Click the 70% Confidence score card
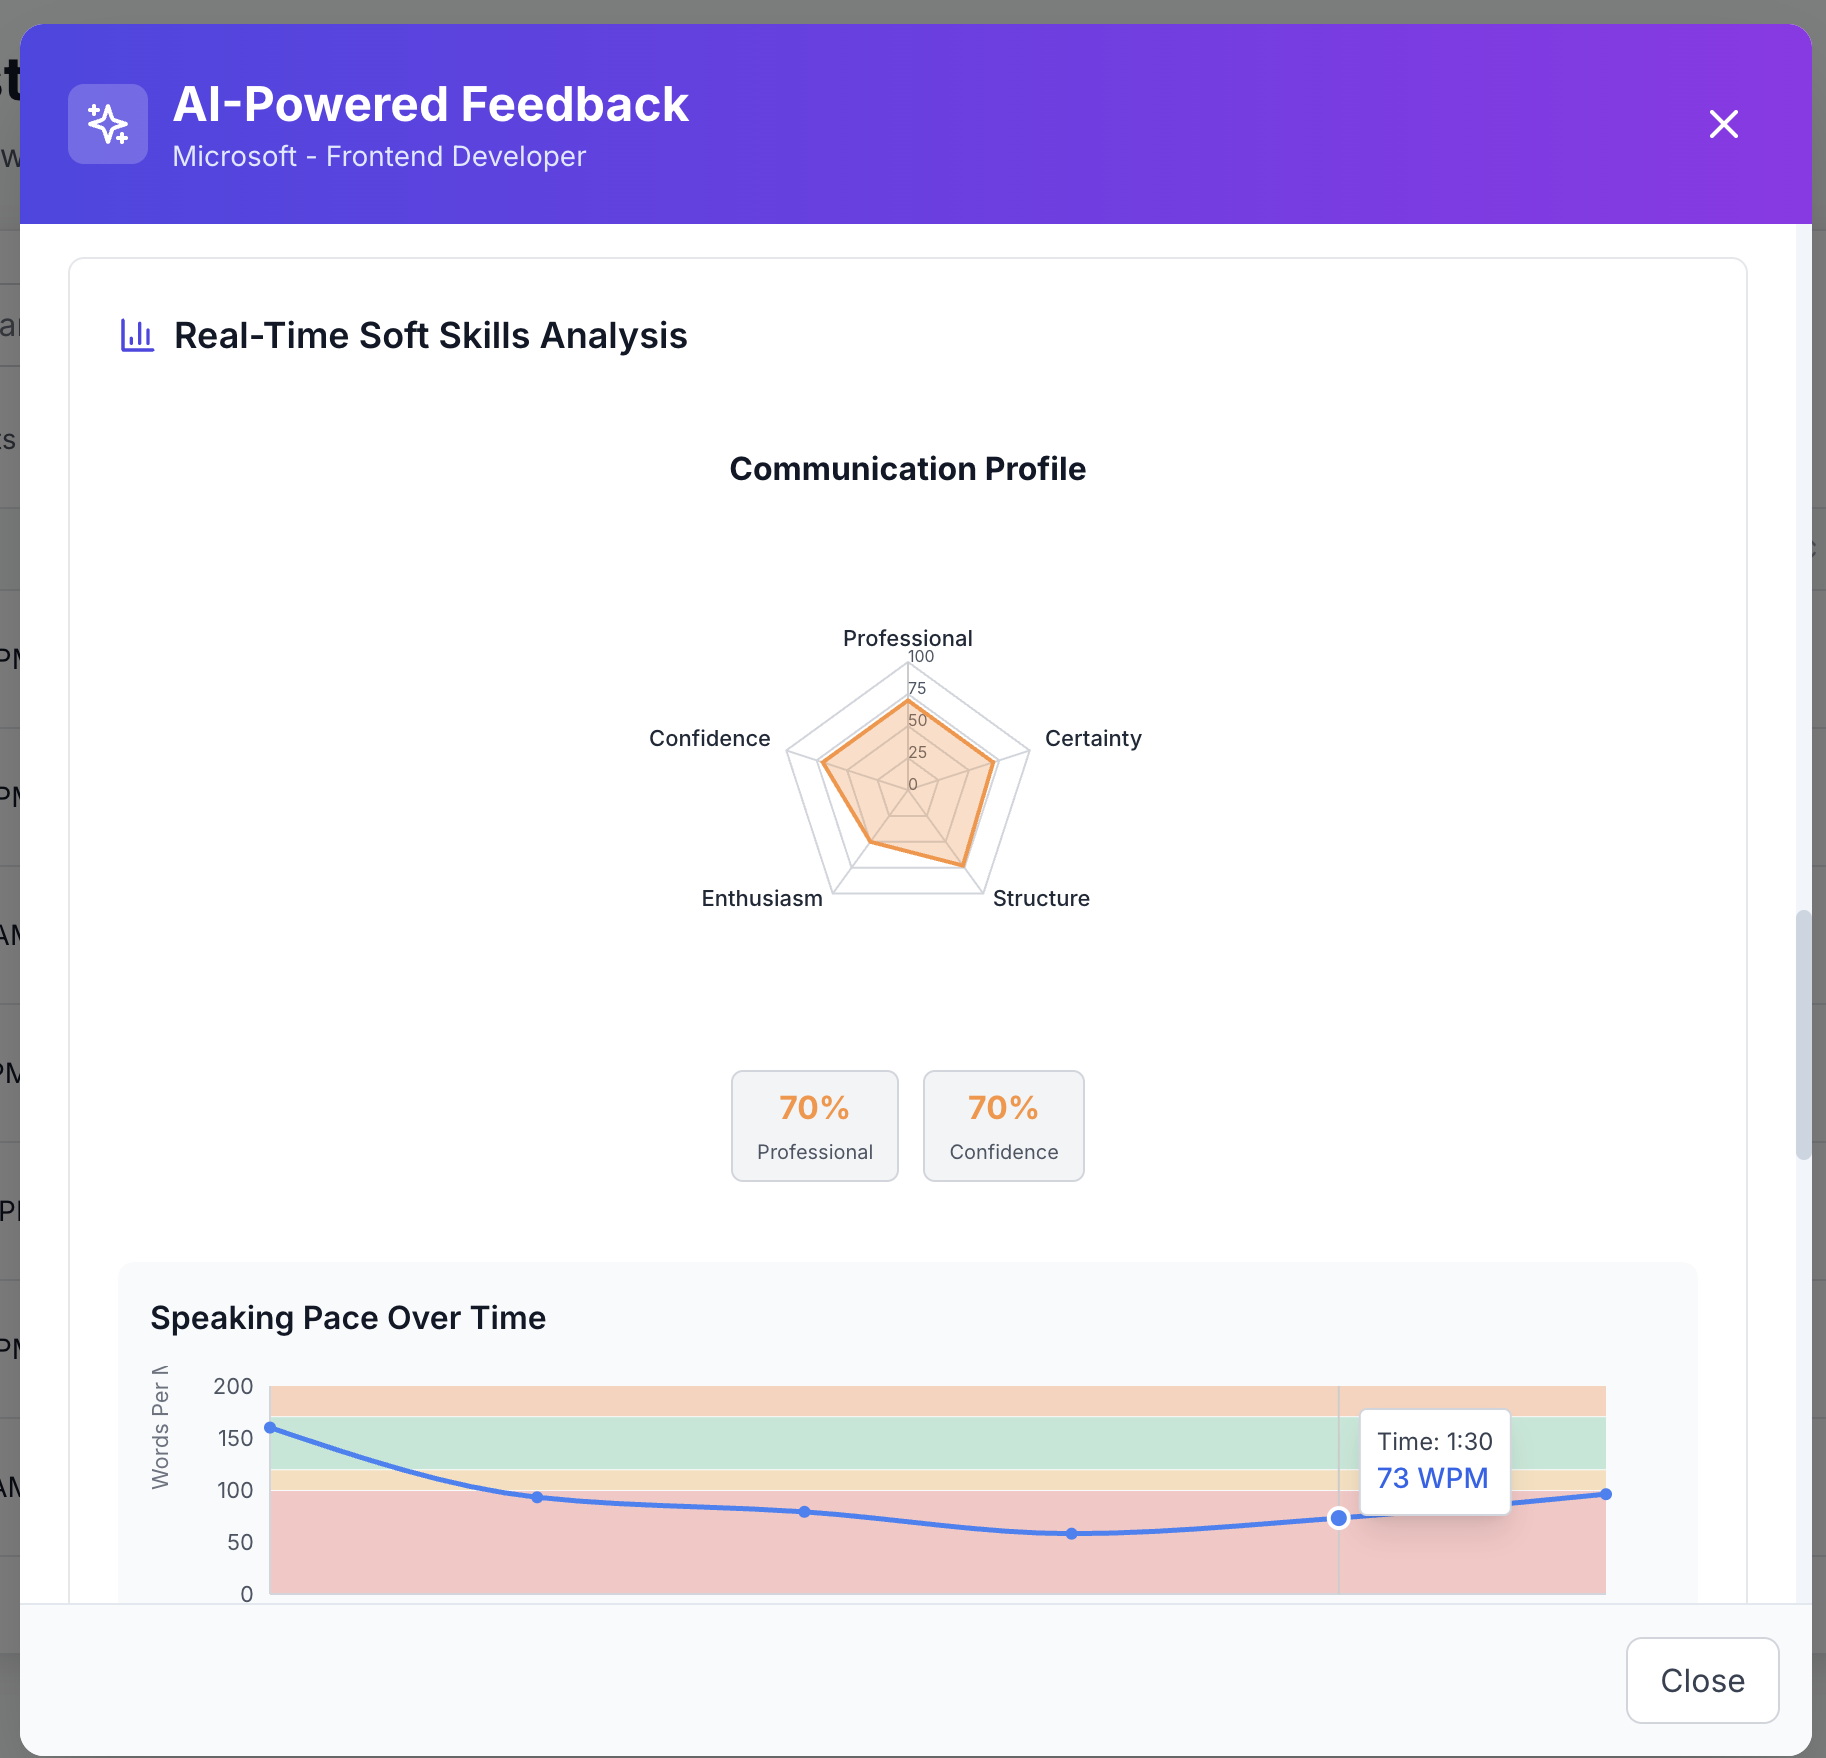Image resolution: width=1826 pixels, height=1758 pixels. point(1003,1125)
